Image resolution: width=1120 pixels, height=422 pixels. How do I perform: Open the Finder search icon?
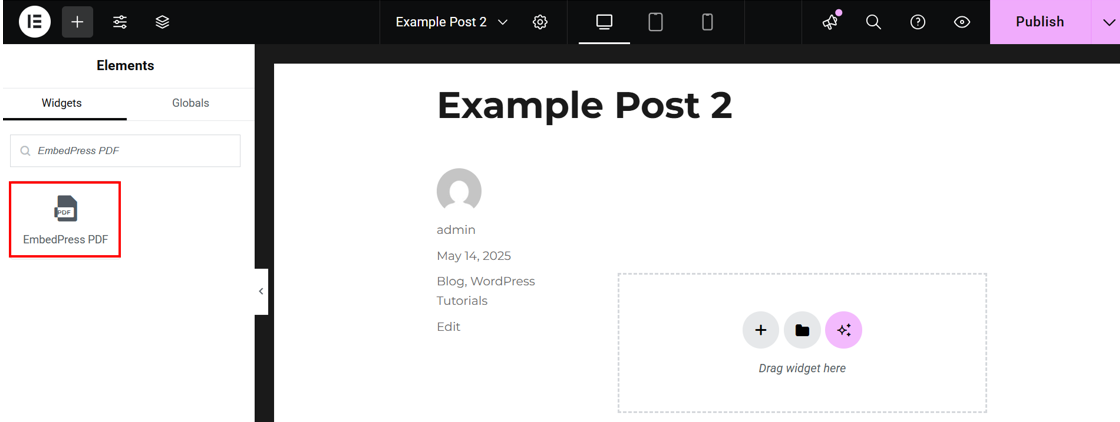point(873,22)
